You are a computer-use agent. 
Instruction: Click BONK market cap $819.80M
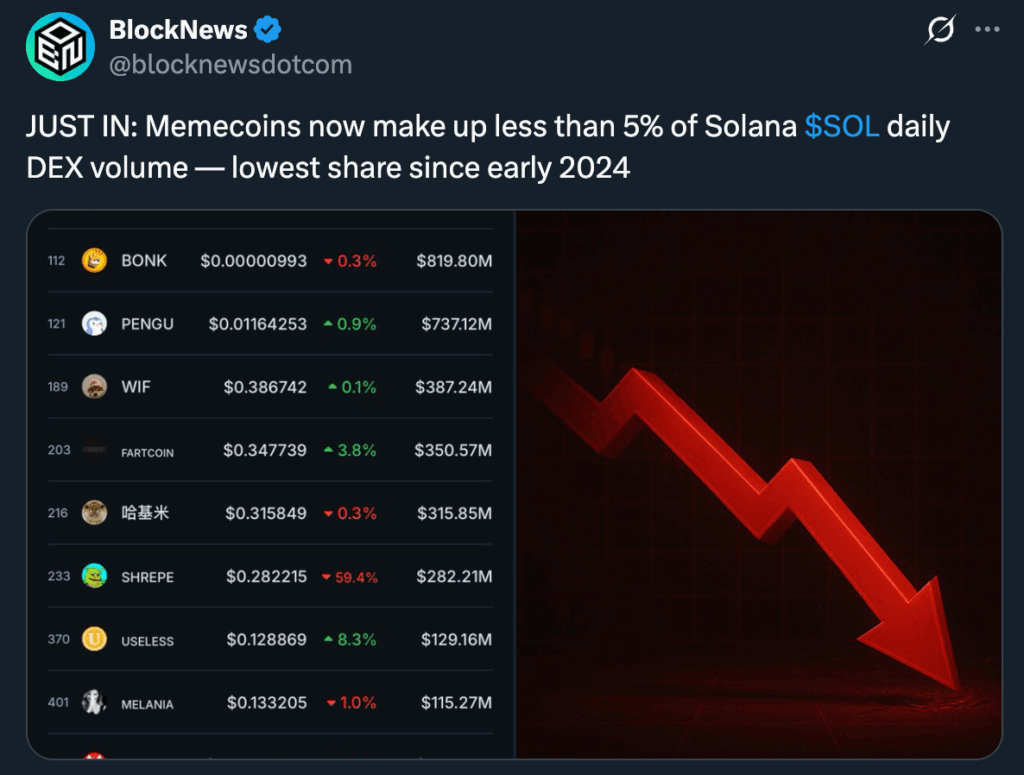tap(454, 261)
